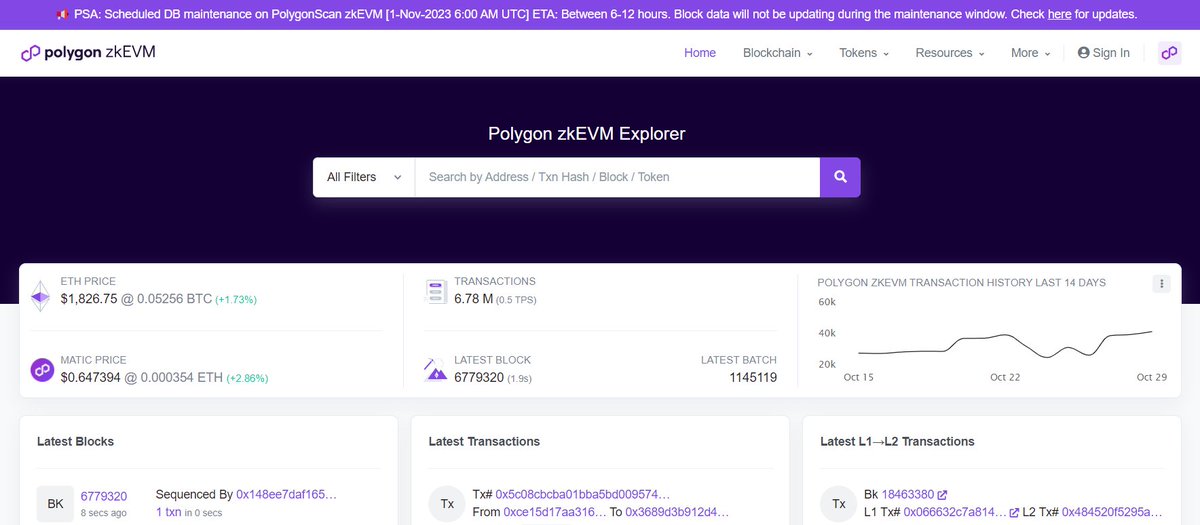Click the search by address input field
The height and width of the screenshot is (525, 1200).
617,177
